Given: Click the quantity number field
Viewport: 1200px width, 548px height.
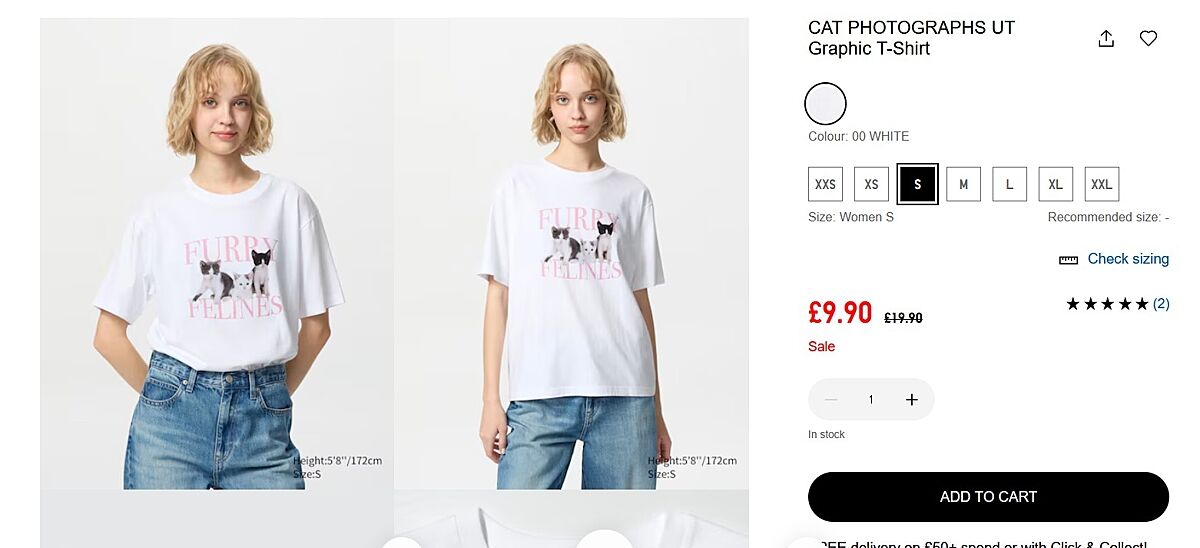Looking at the screenshot, I should [871, 400].
